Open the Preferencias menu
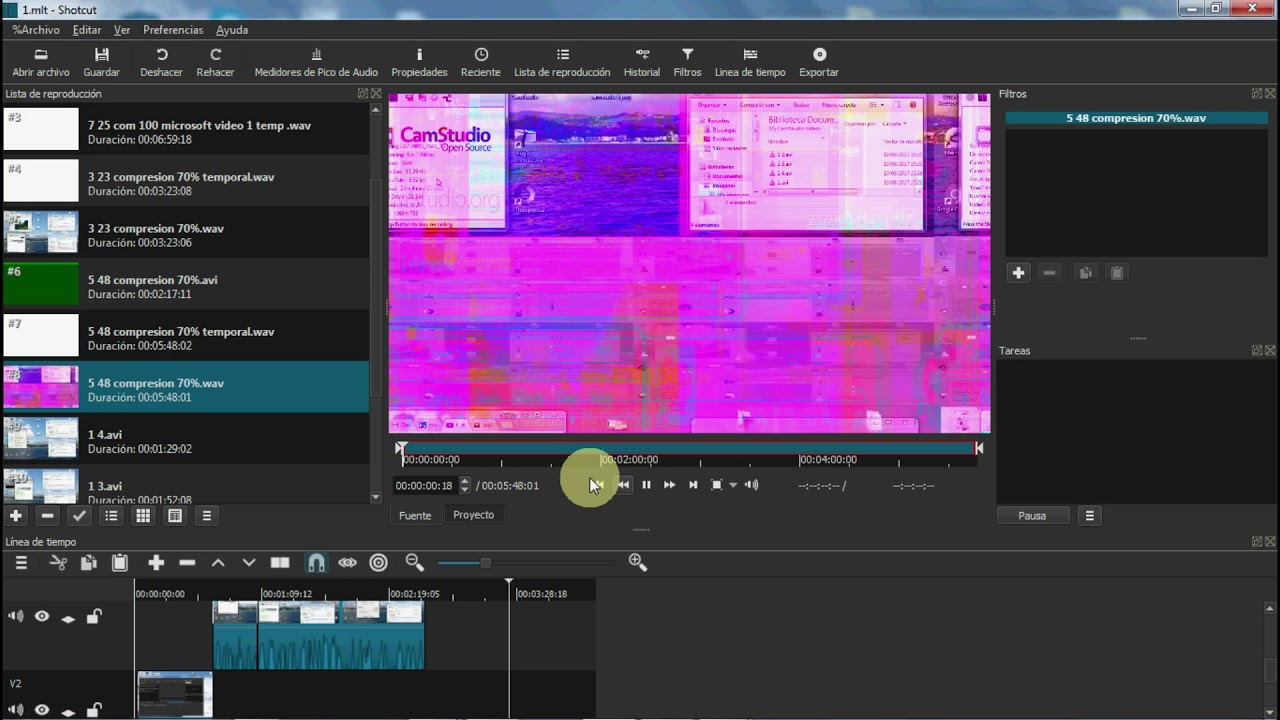Image resolution: width=1280 pixels, height=720 pixels. click(173, 30)
